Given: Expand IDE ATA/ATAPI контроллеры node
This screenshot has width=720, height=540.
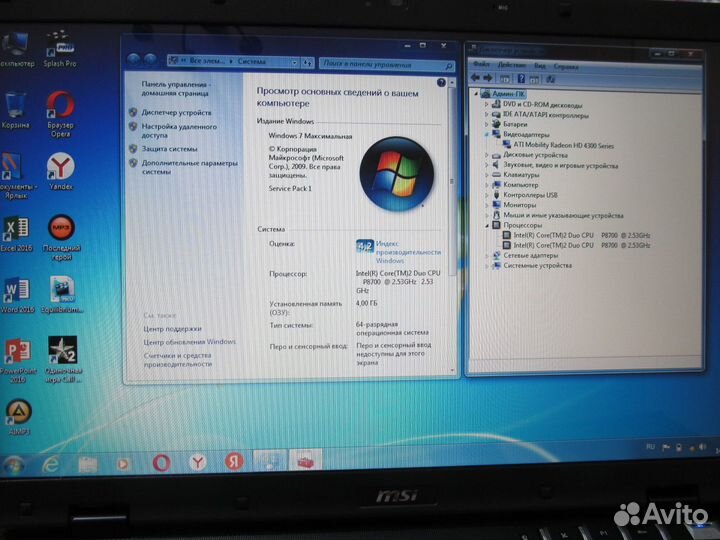Looking at the screenshot, I should click(486, 114).
